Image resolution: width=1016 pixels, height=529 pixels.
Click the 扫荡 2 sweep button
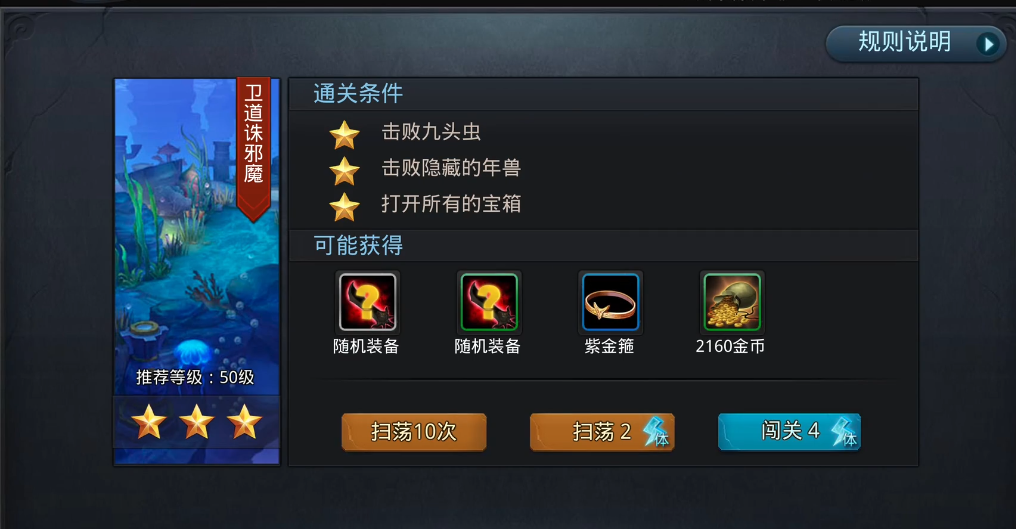point(602,432)
